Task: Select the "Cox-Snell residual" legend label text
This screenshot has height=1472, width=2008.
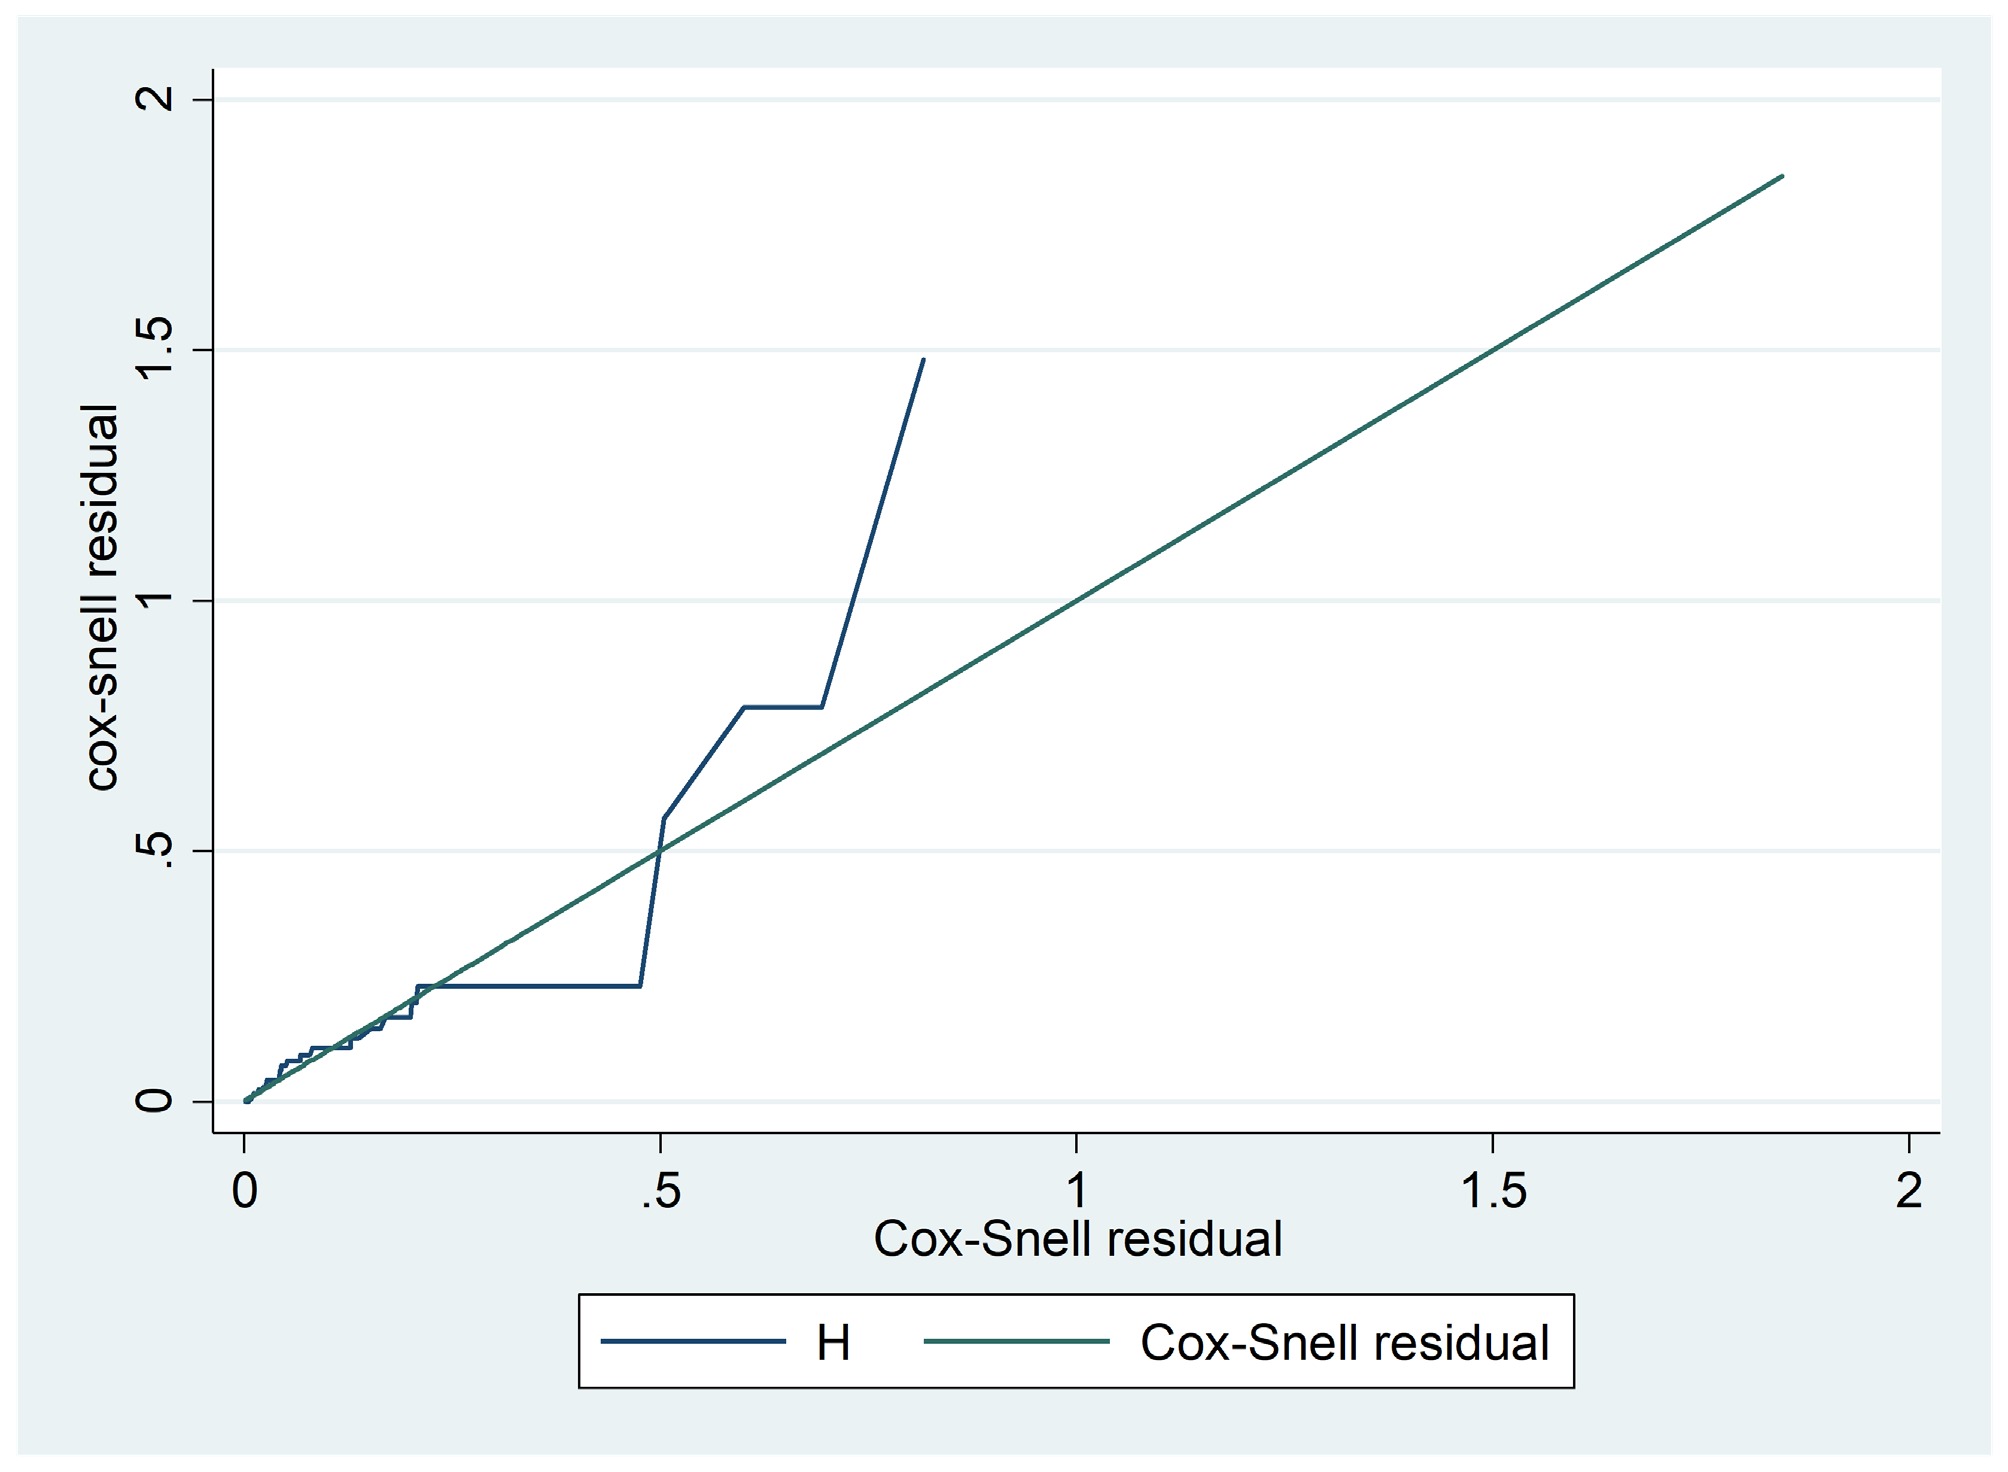Action: [1344, 1343]
